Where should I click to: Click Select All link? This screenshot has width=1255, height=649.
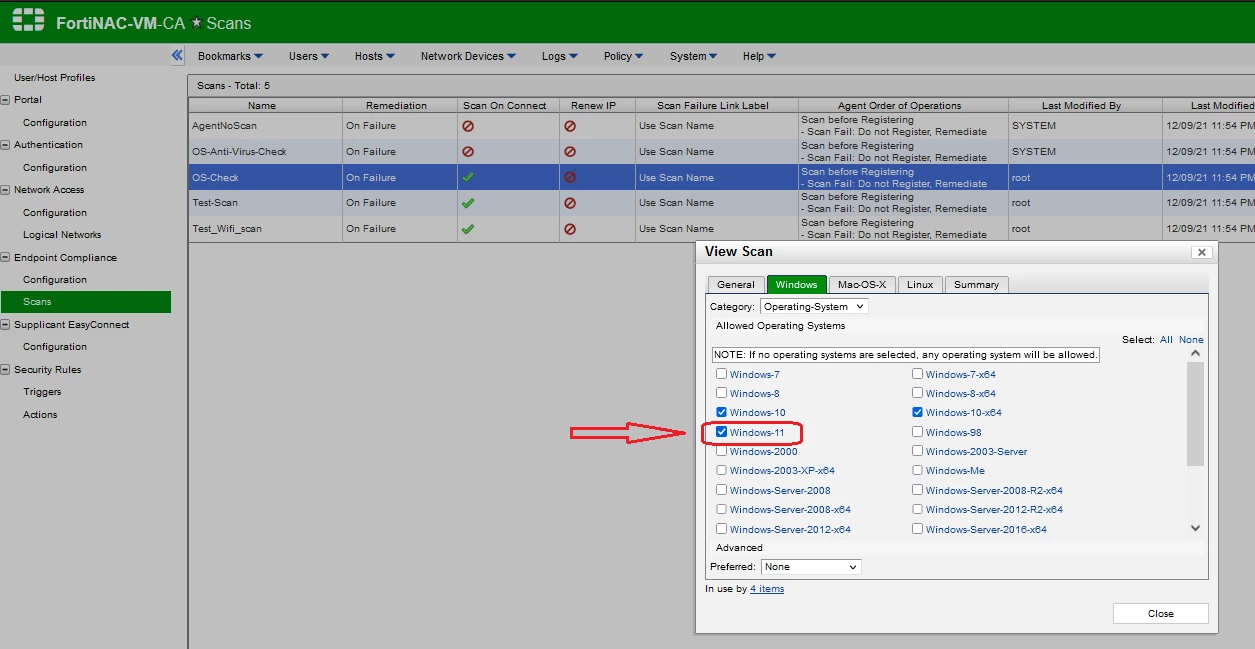1166,340
